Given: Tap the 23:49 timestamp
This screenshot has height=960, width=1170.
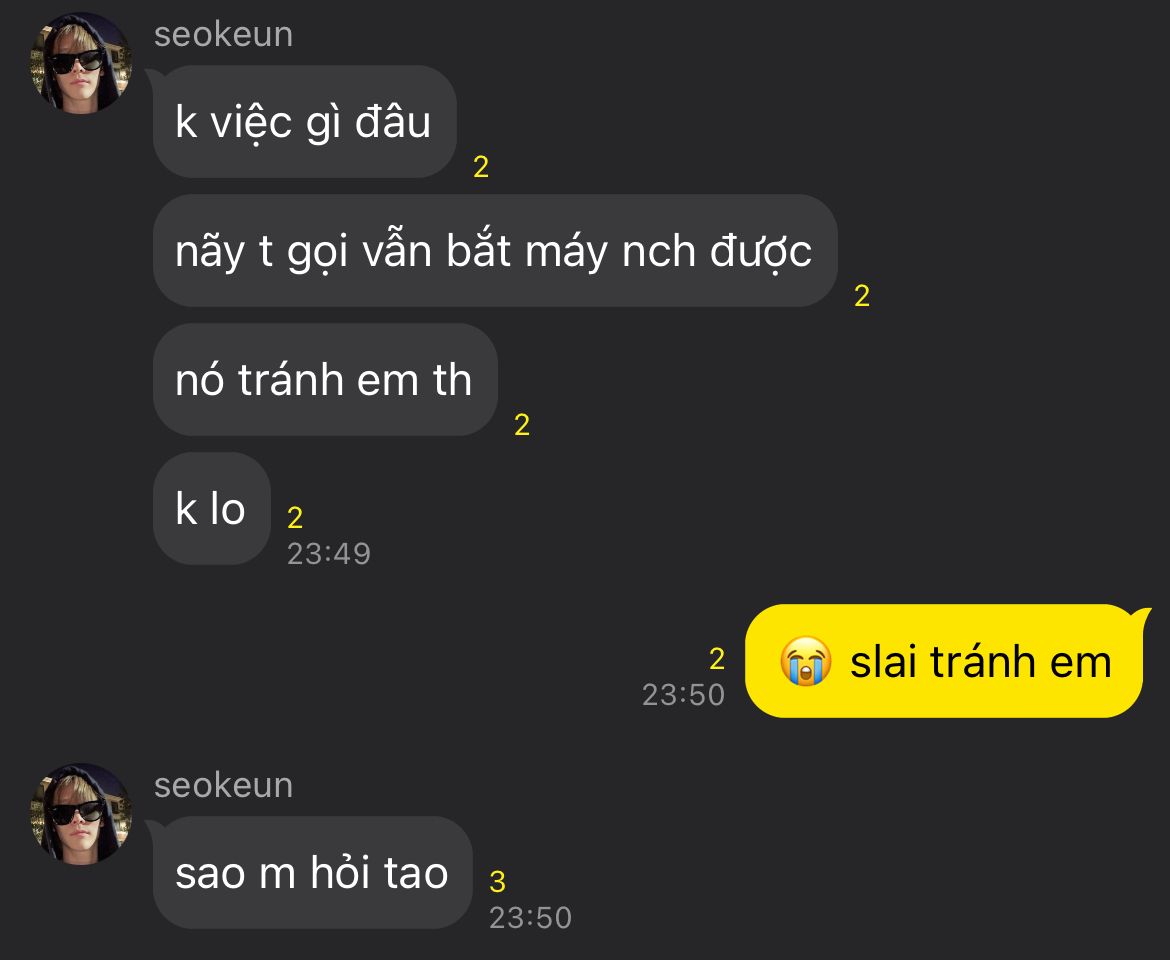Looking at the screenshot, I should [x=329, y=554].
